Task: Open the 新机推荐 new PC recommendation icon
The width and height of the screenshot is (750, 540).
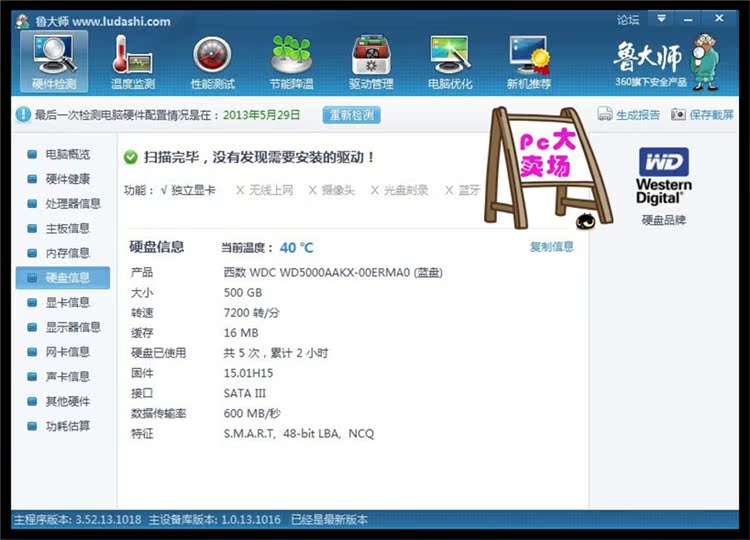Action: pyautogui.click(x=529, y=60)
